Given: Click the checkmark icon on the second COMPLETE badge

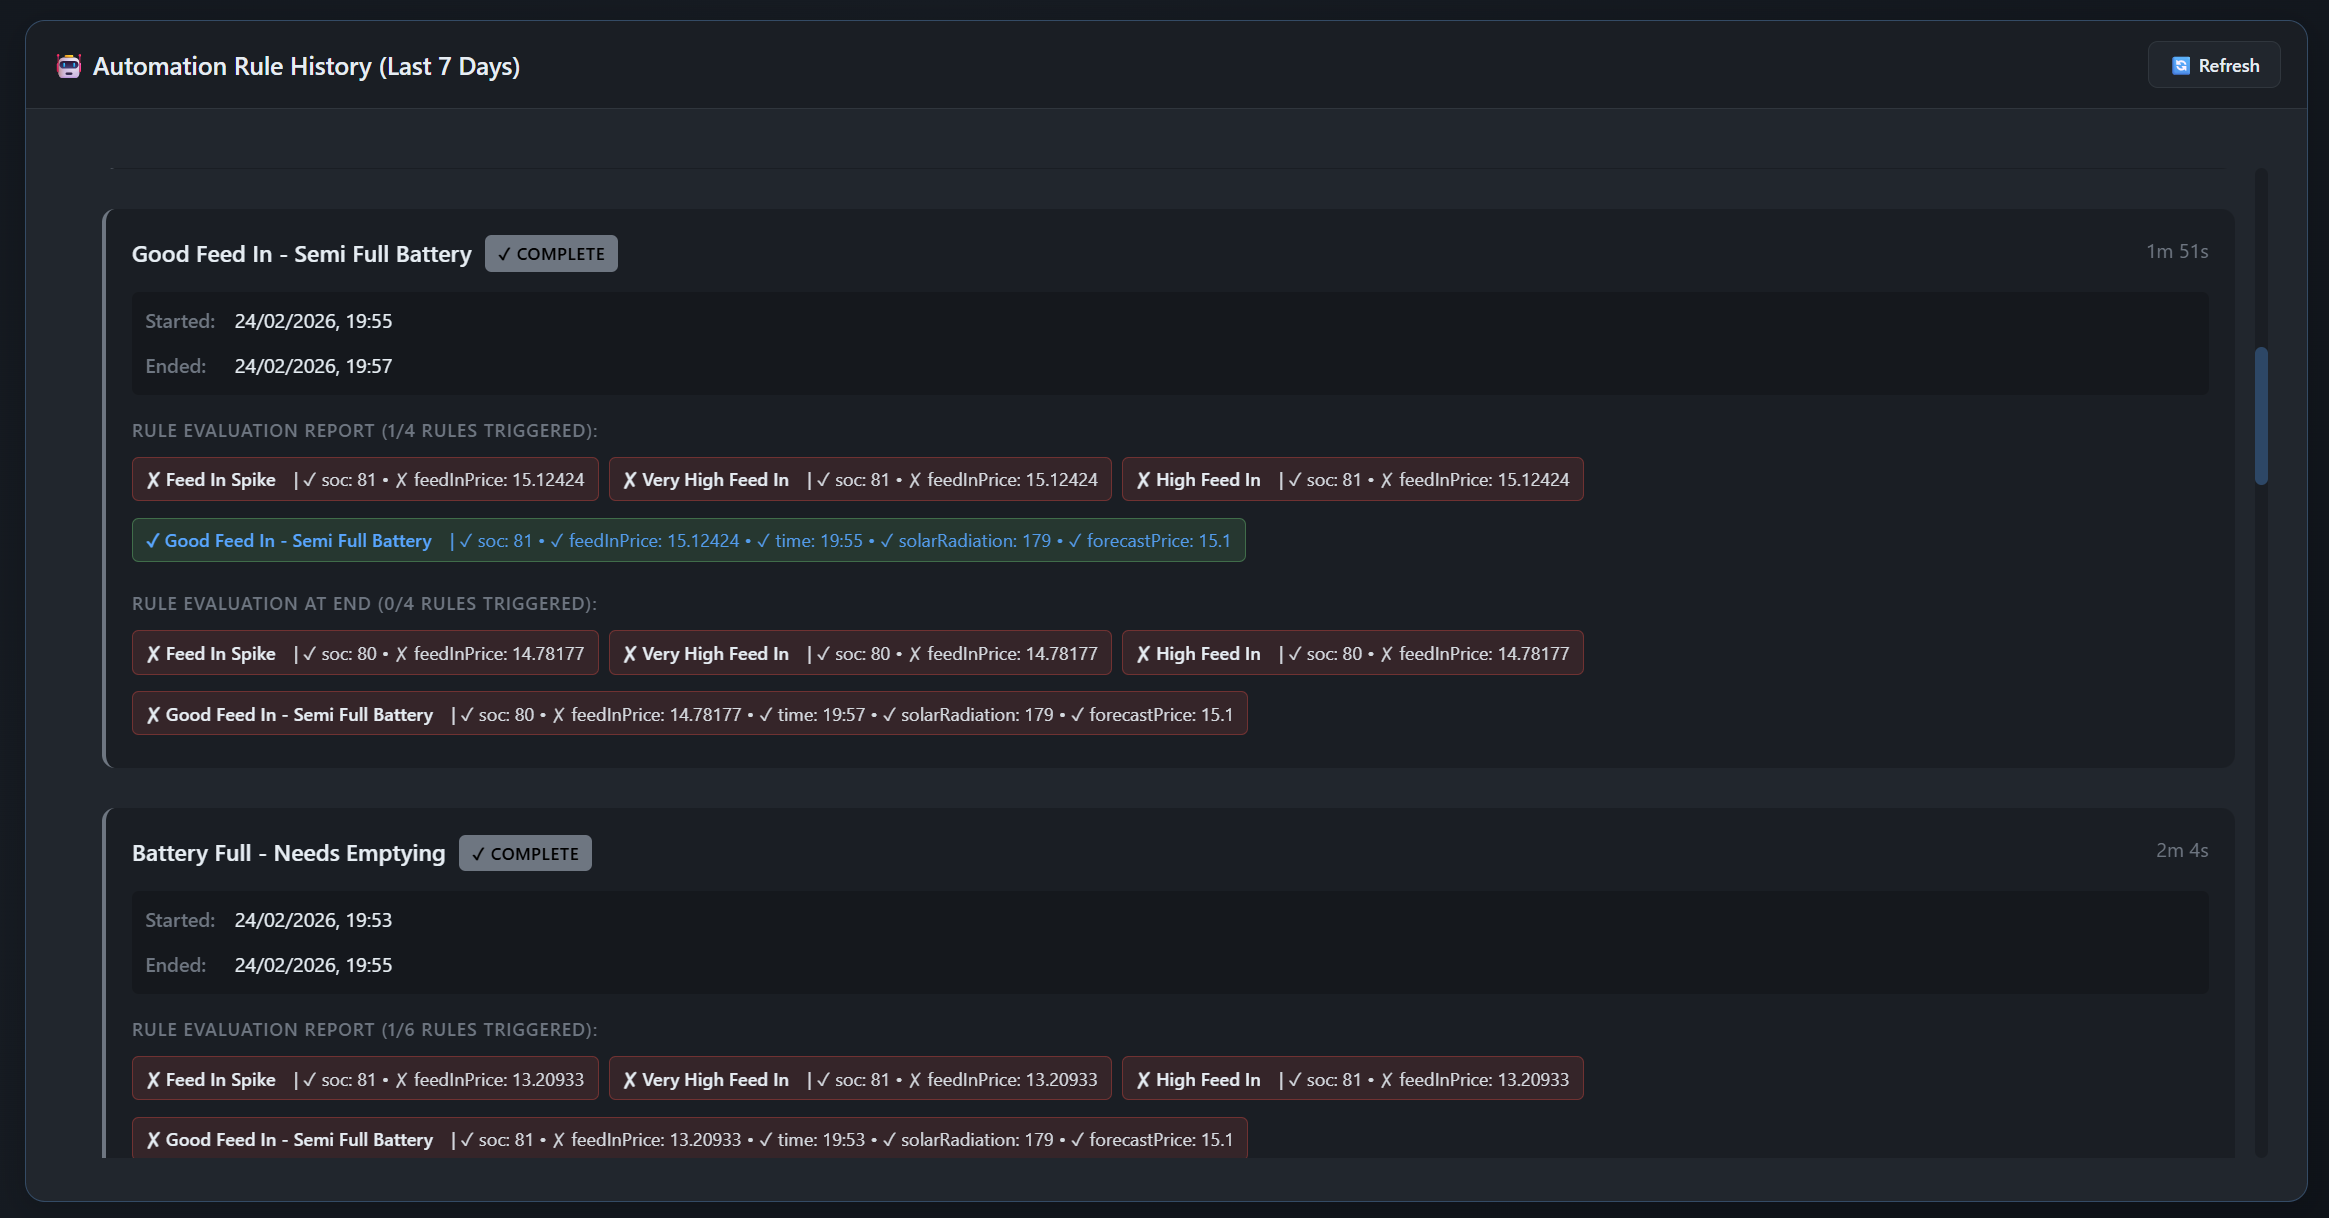Looking at the screenshot, I should click(479, 852).
